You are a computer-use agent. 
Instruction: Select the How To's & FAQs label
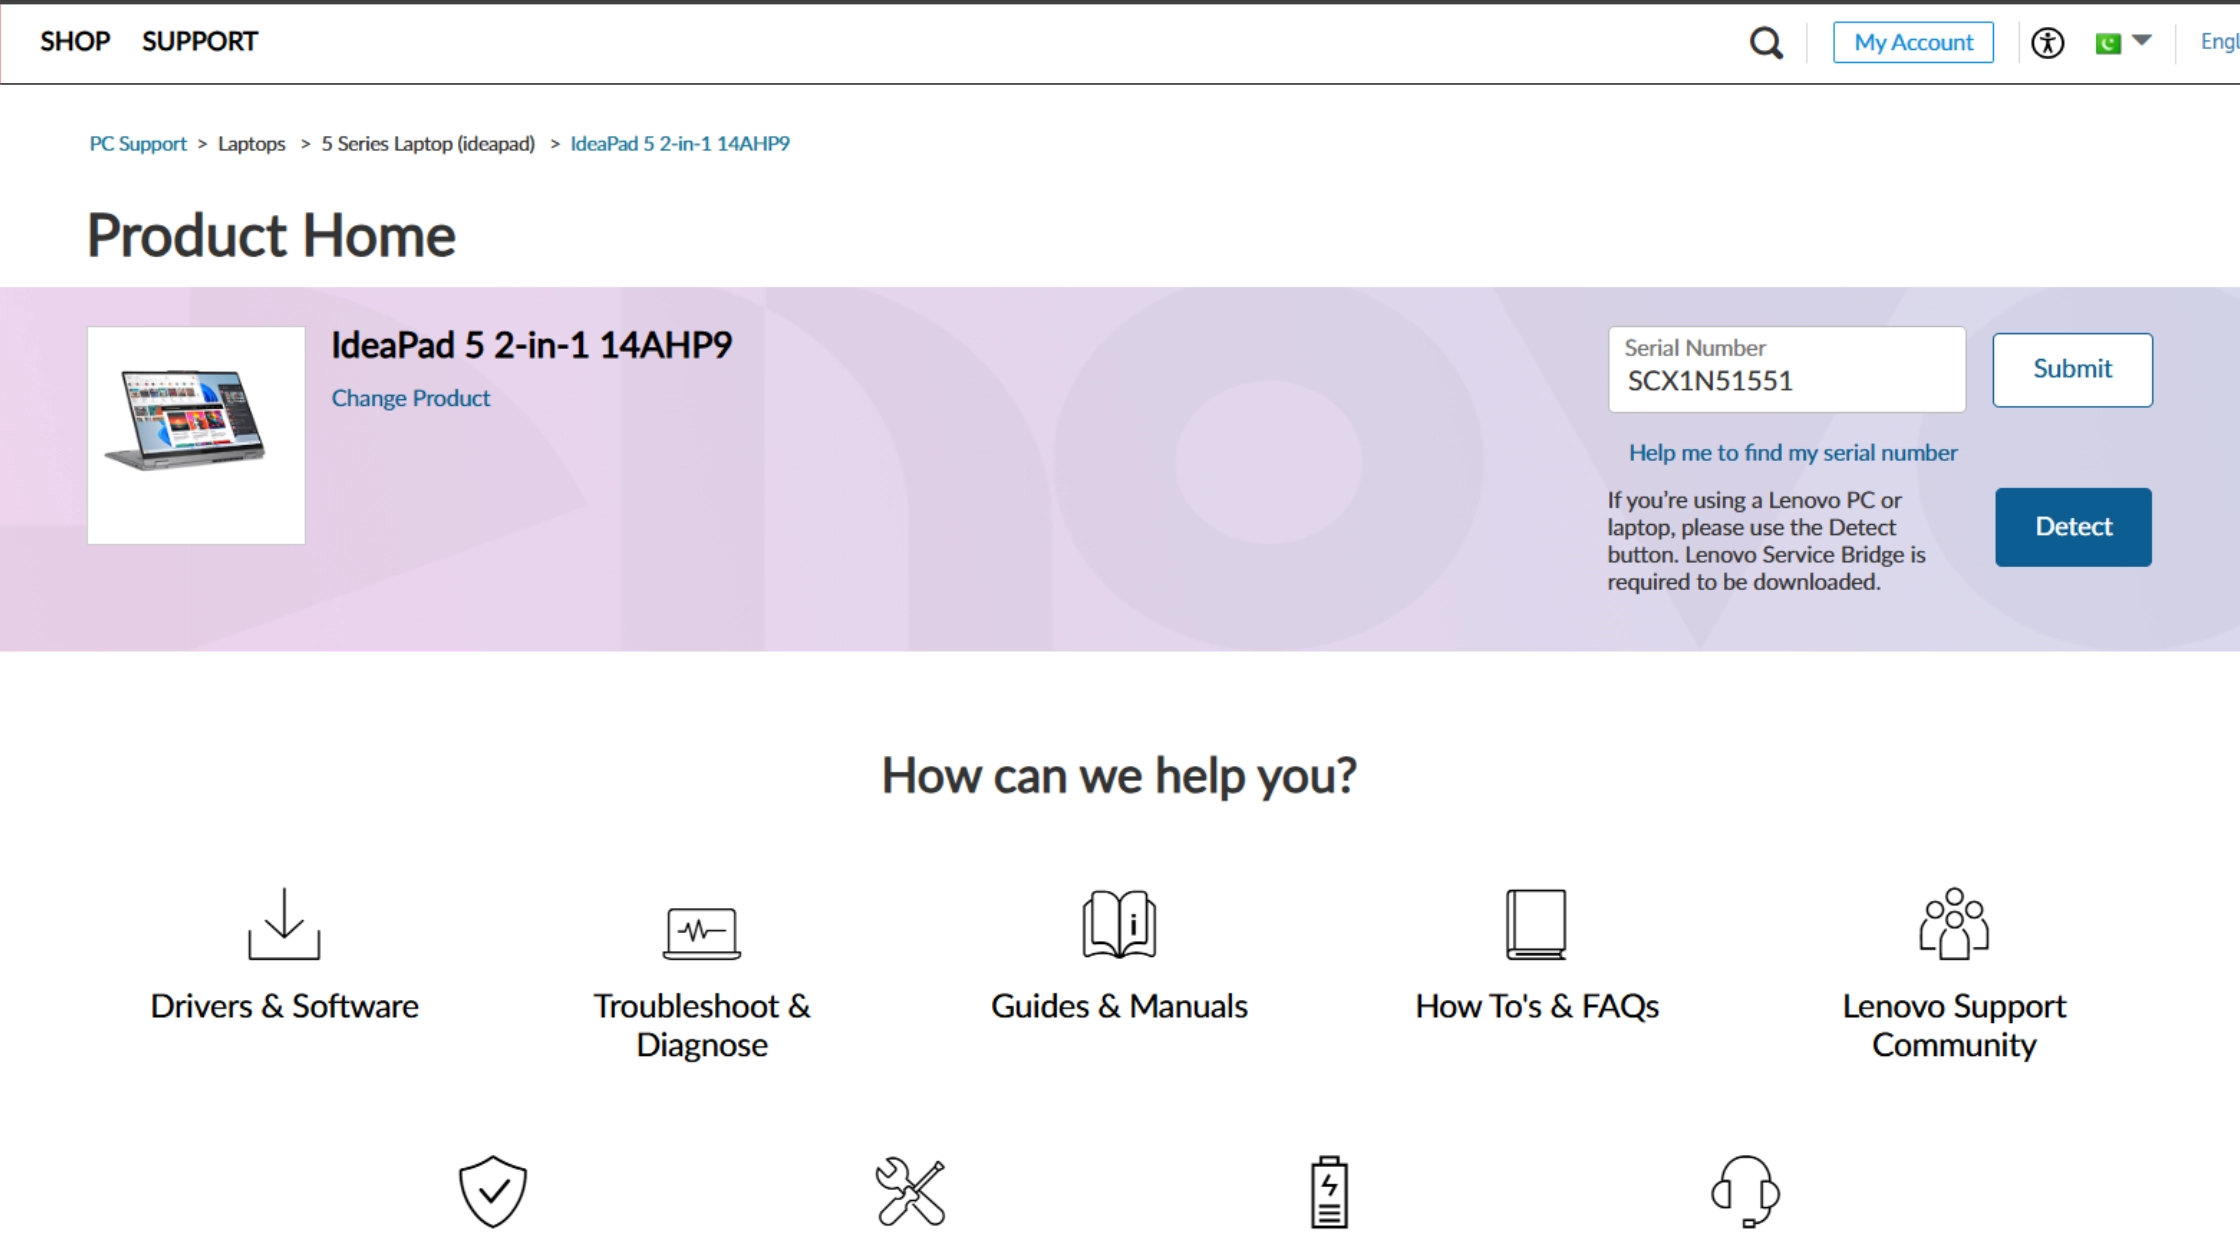point(1537,1006)
